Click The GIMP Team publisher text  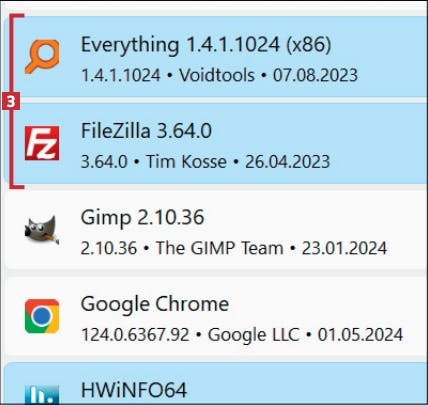coord(219,248)
